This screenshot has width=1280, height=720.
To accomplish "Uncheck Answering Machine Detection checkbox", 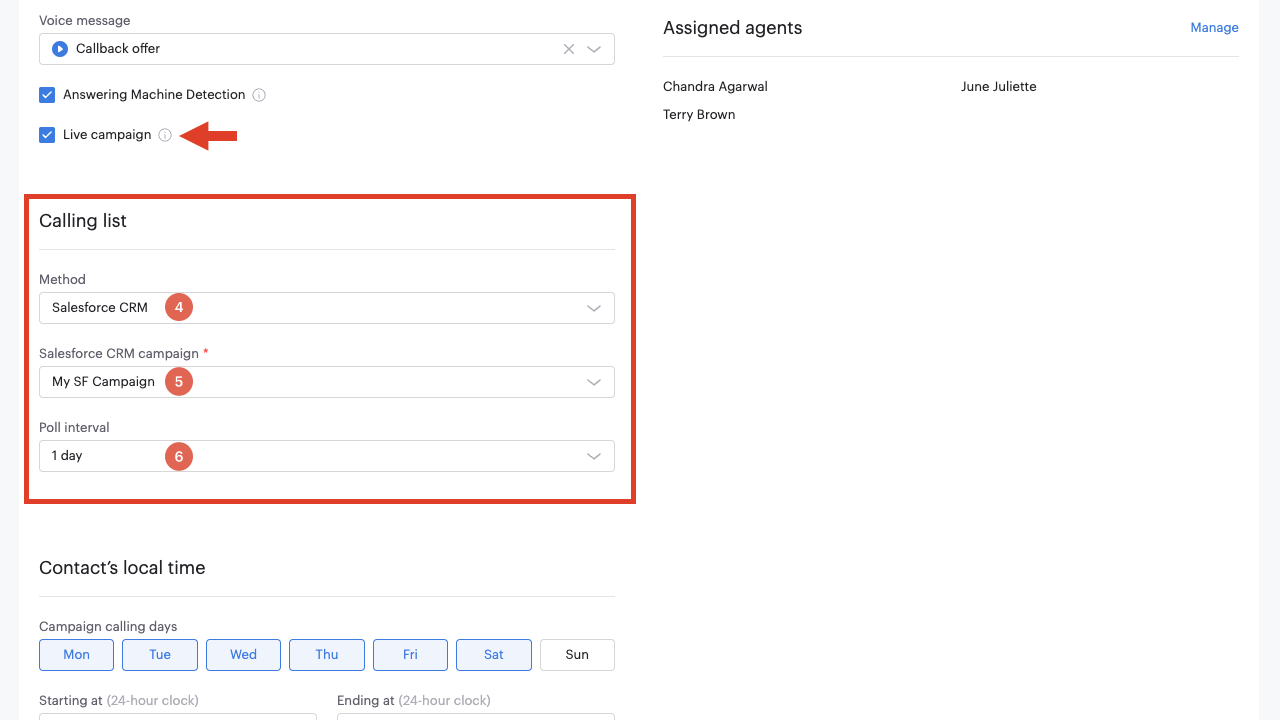I will [x=47, y=95].
